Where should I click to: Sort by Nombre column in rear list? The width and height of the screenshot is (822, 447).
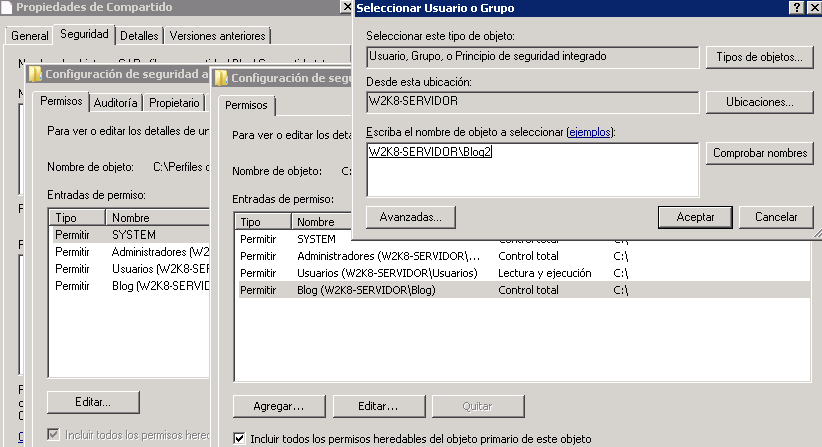pyautogui.click(x=157, y=217)
